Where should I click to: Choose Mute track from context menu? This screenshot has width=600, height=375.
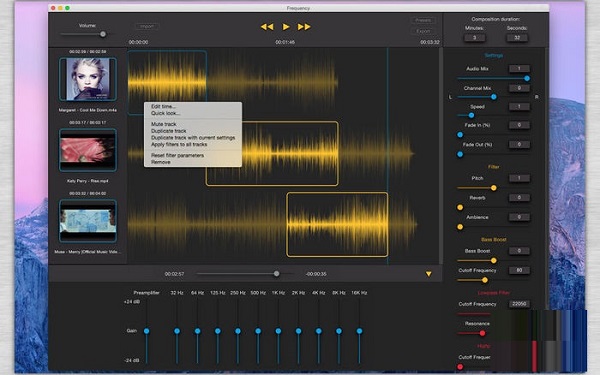(163, 124)
